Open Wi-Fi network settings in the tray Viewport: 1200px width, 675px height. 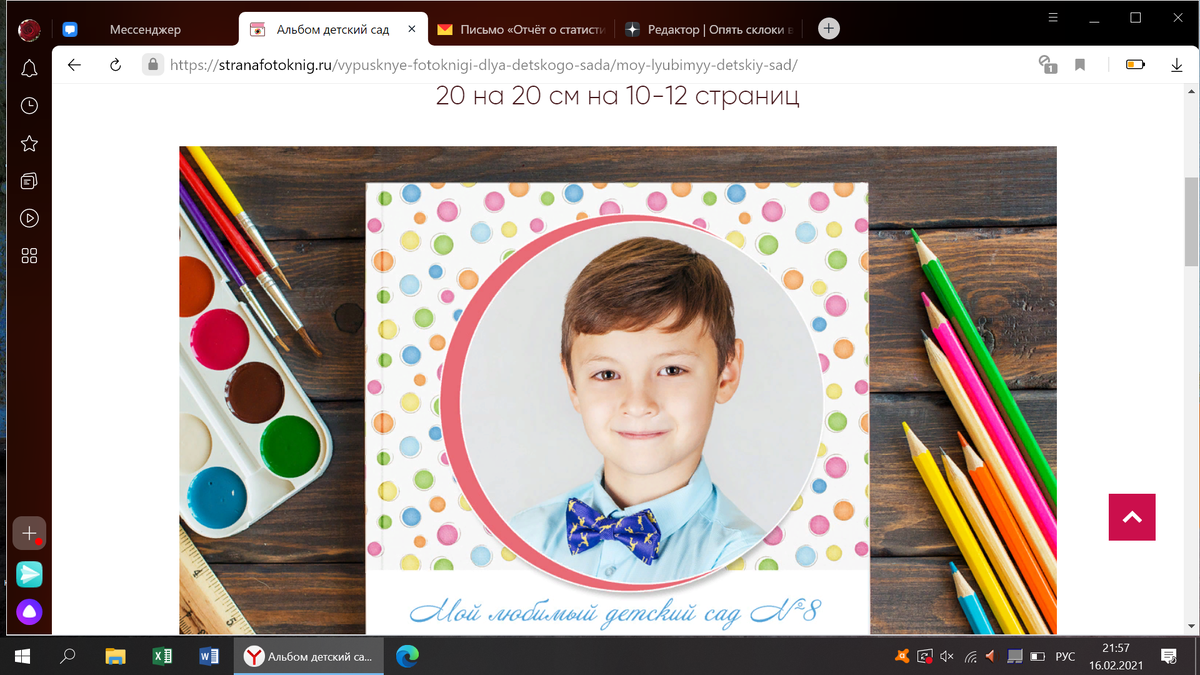970,656
